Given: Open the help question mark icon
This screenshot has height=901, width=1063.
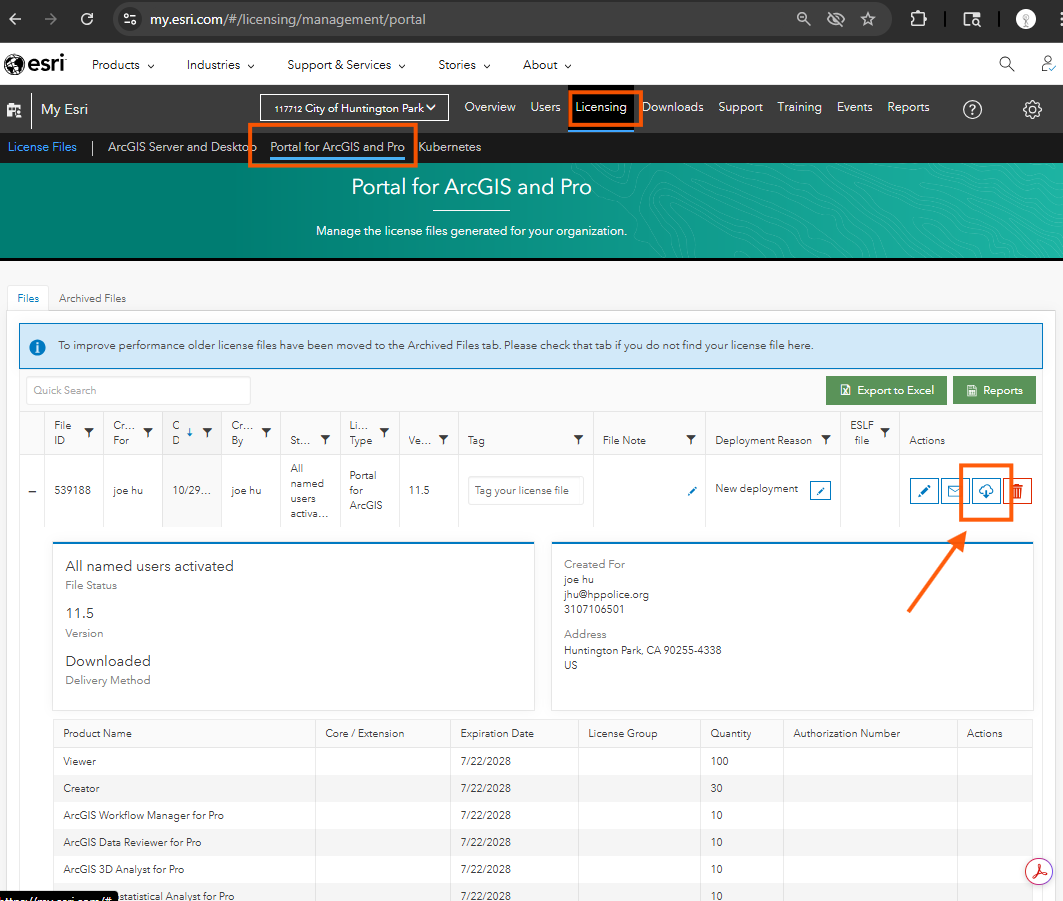Looking at the screenshot, I should pos(972,109).
